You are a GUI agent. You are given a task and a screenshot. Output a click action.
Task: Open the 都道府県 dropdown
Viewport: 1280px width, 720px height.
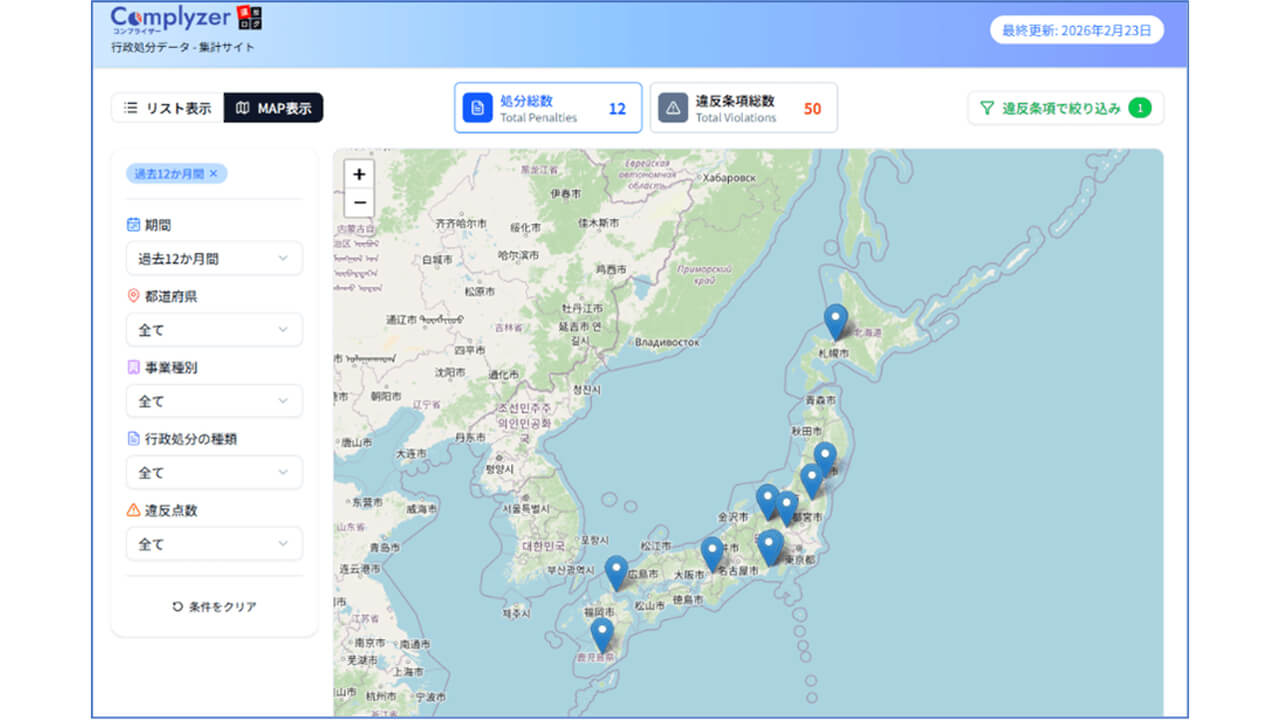[x=213, y=329]
